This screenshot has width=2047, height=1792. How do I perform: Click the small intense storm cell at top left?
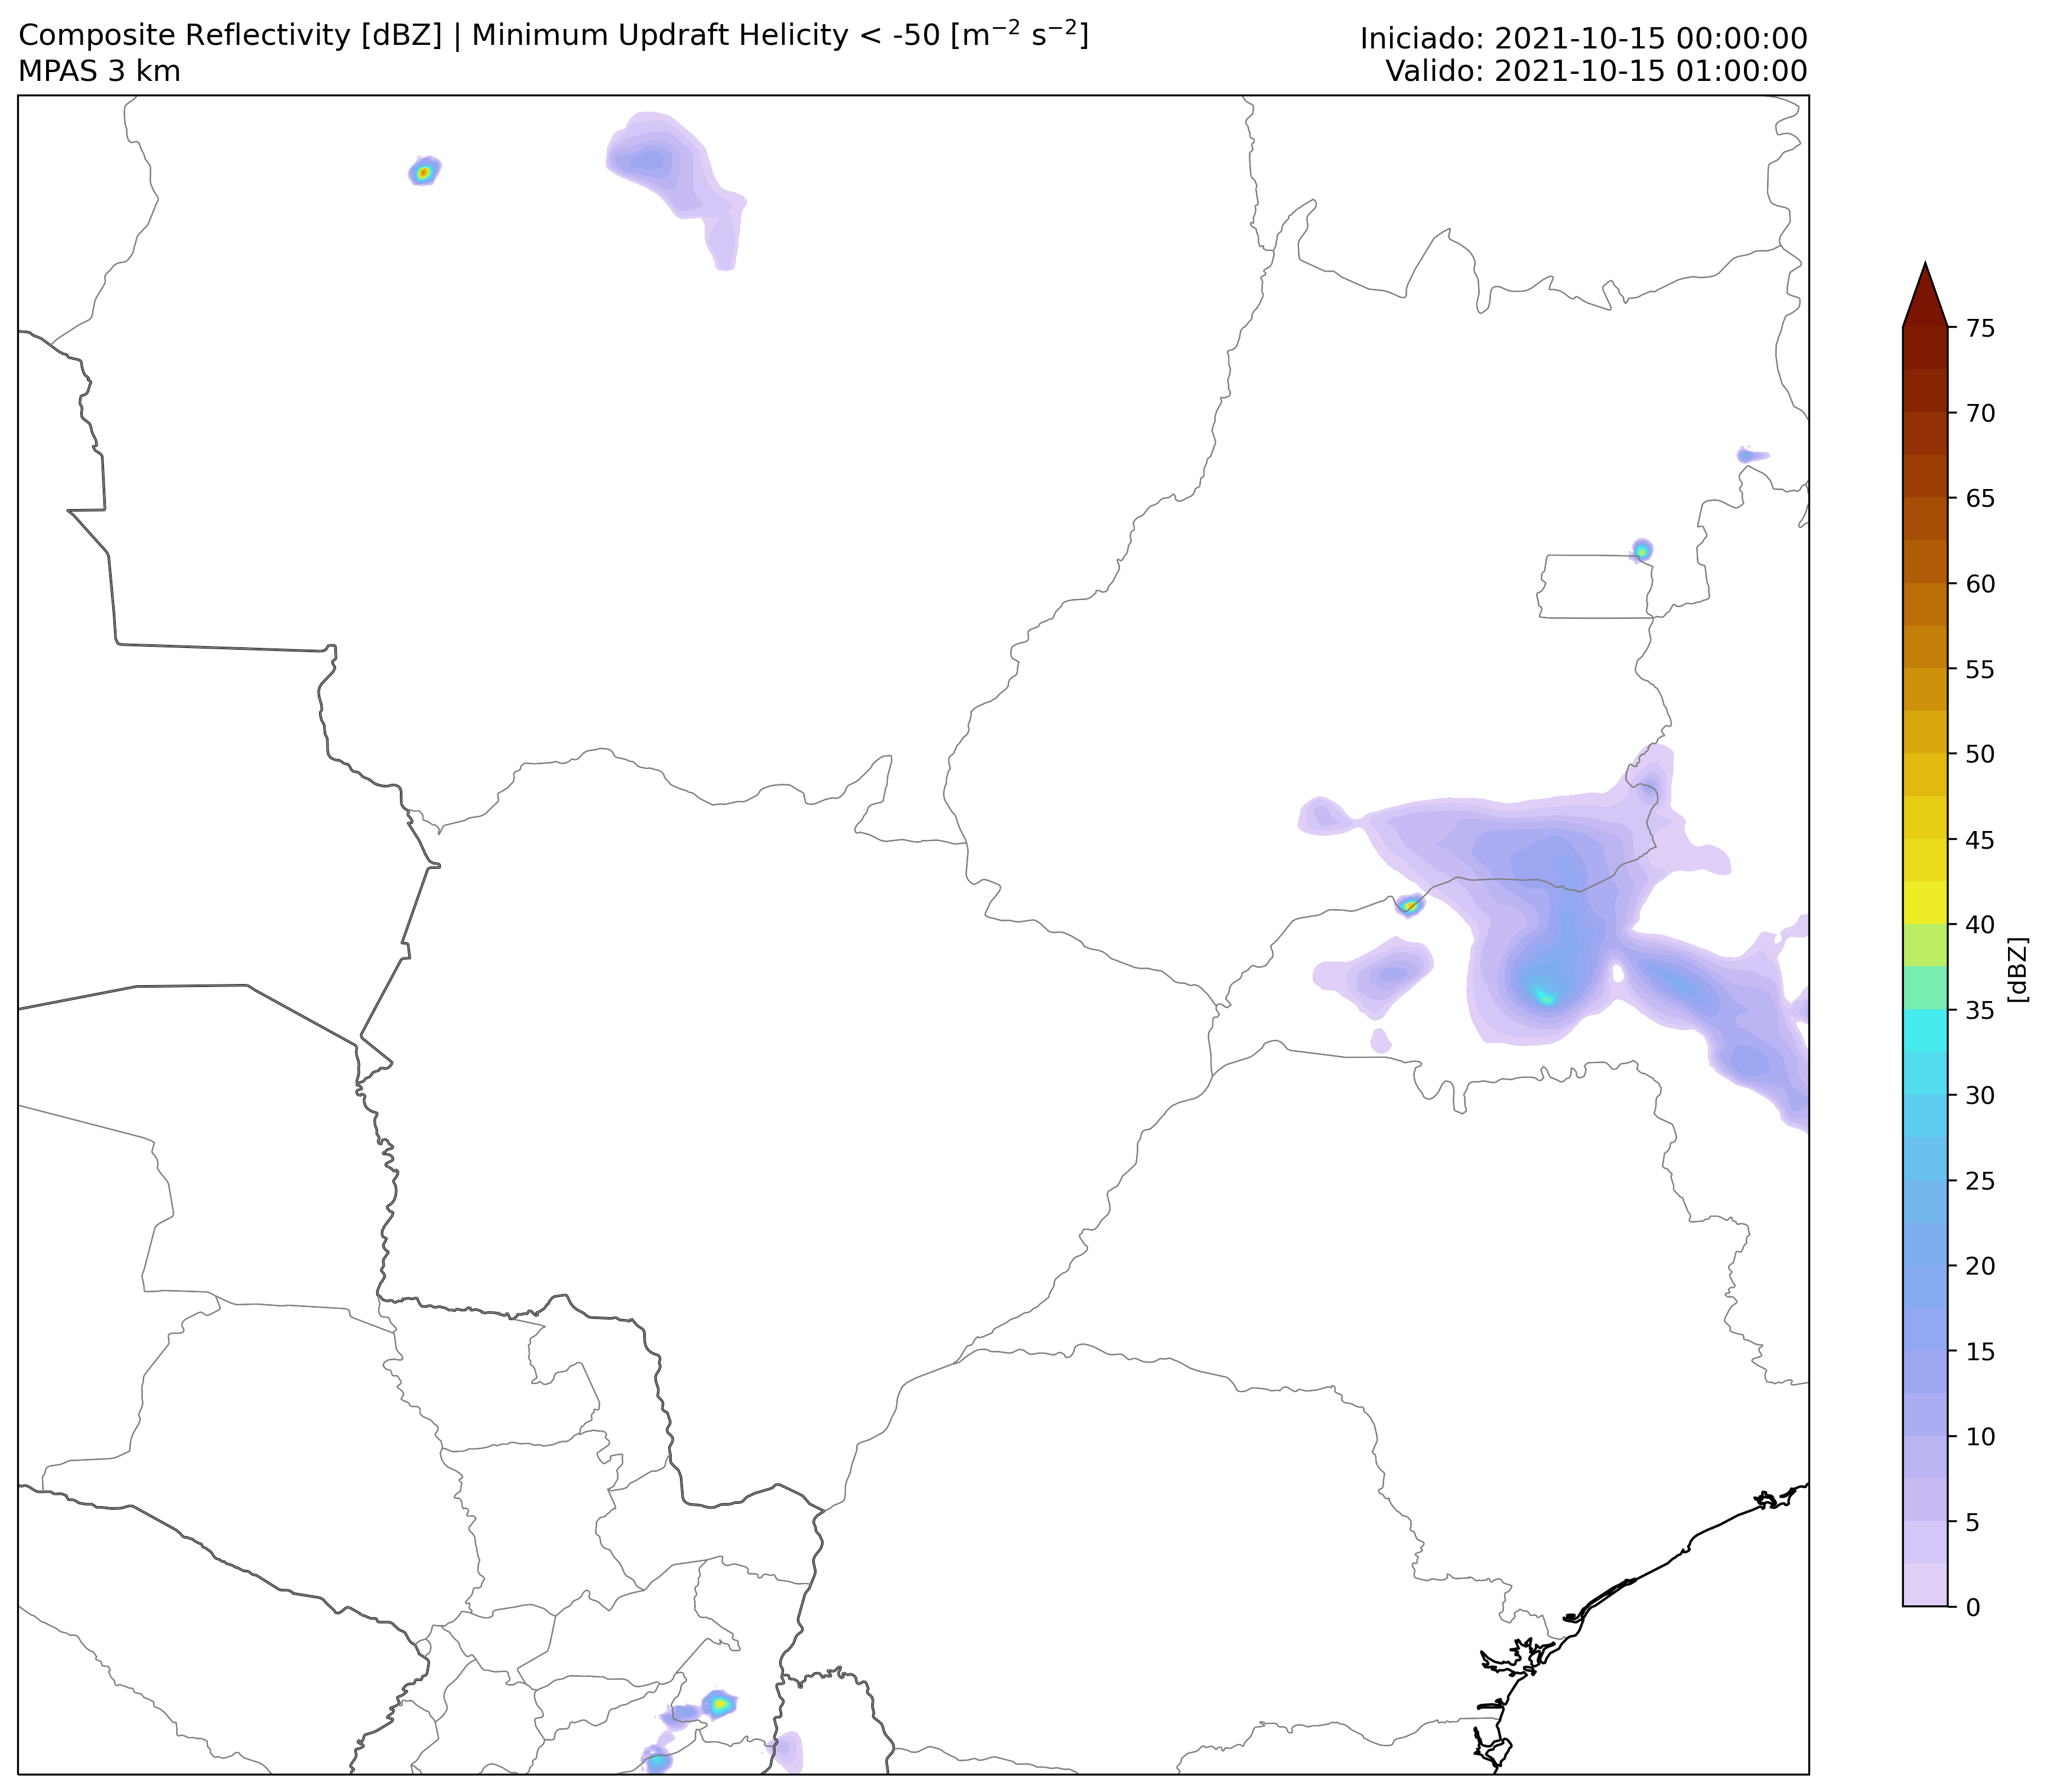(x=424, y=172)
